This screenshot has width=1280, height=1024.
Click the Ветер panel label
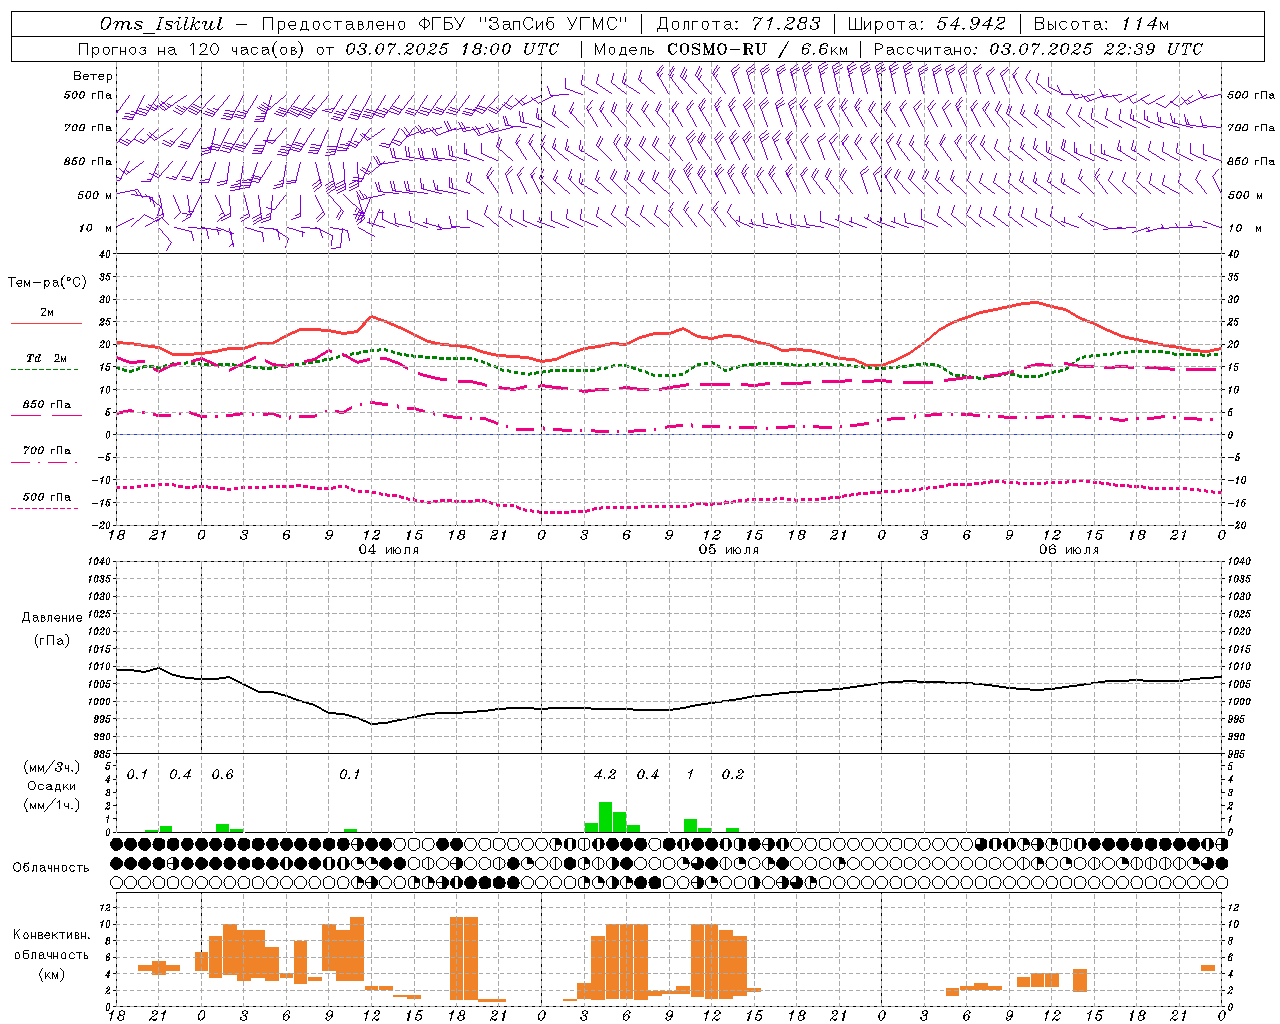pyautogui.click(x=93, y=76)
